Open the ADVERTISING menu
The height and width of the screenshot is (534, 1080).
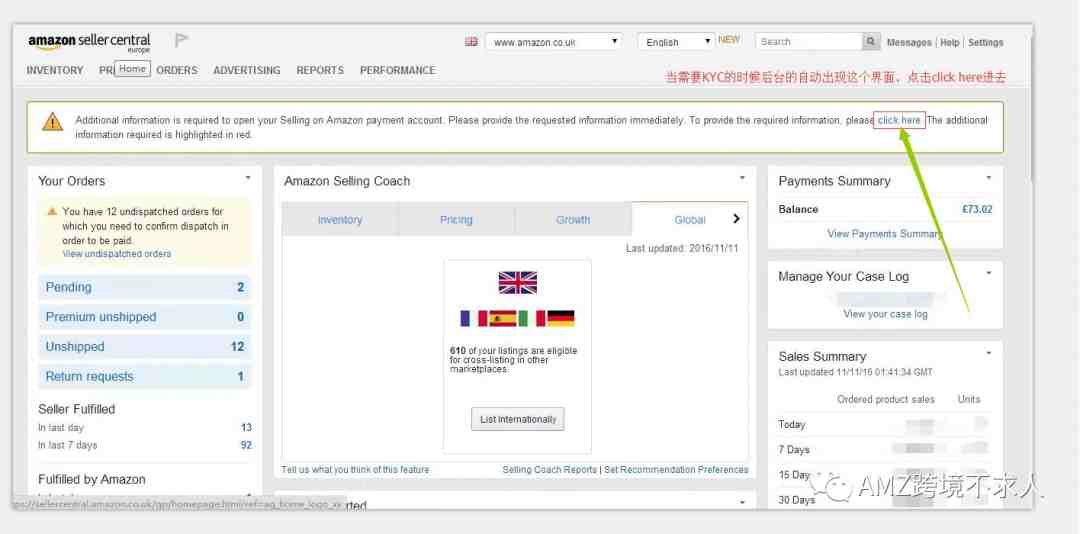pos(247,70)
